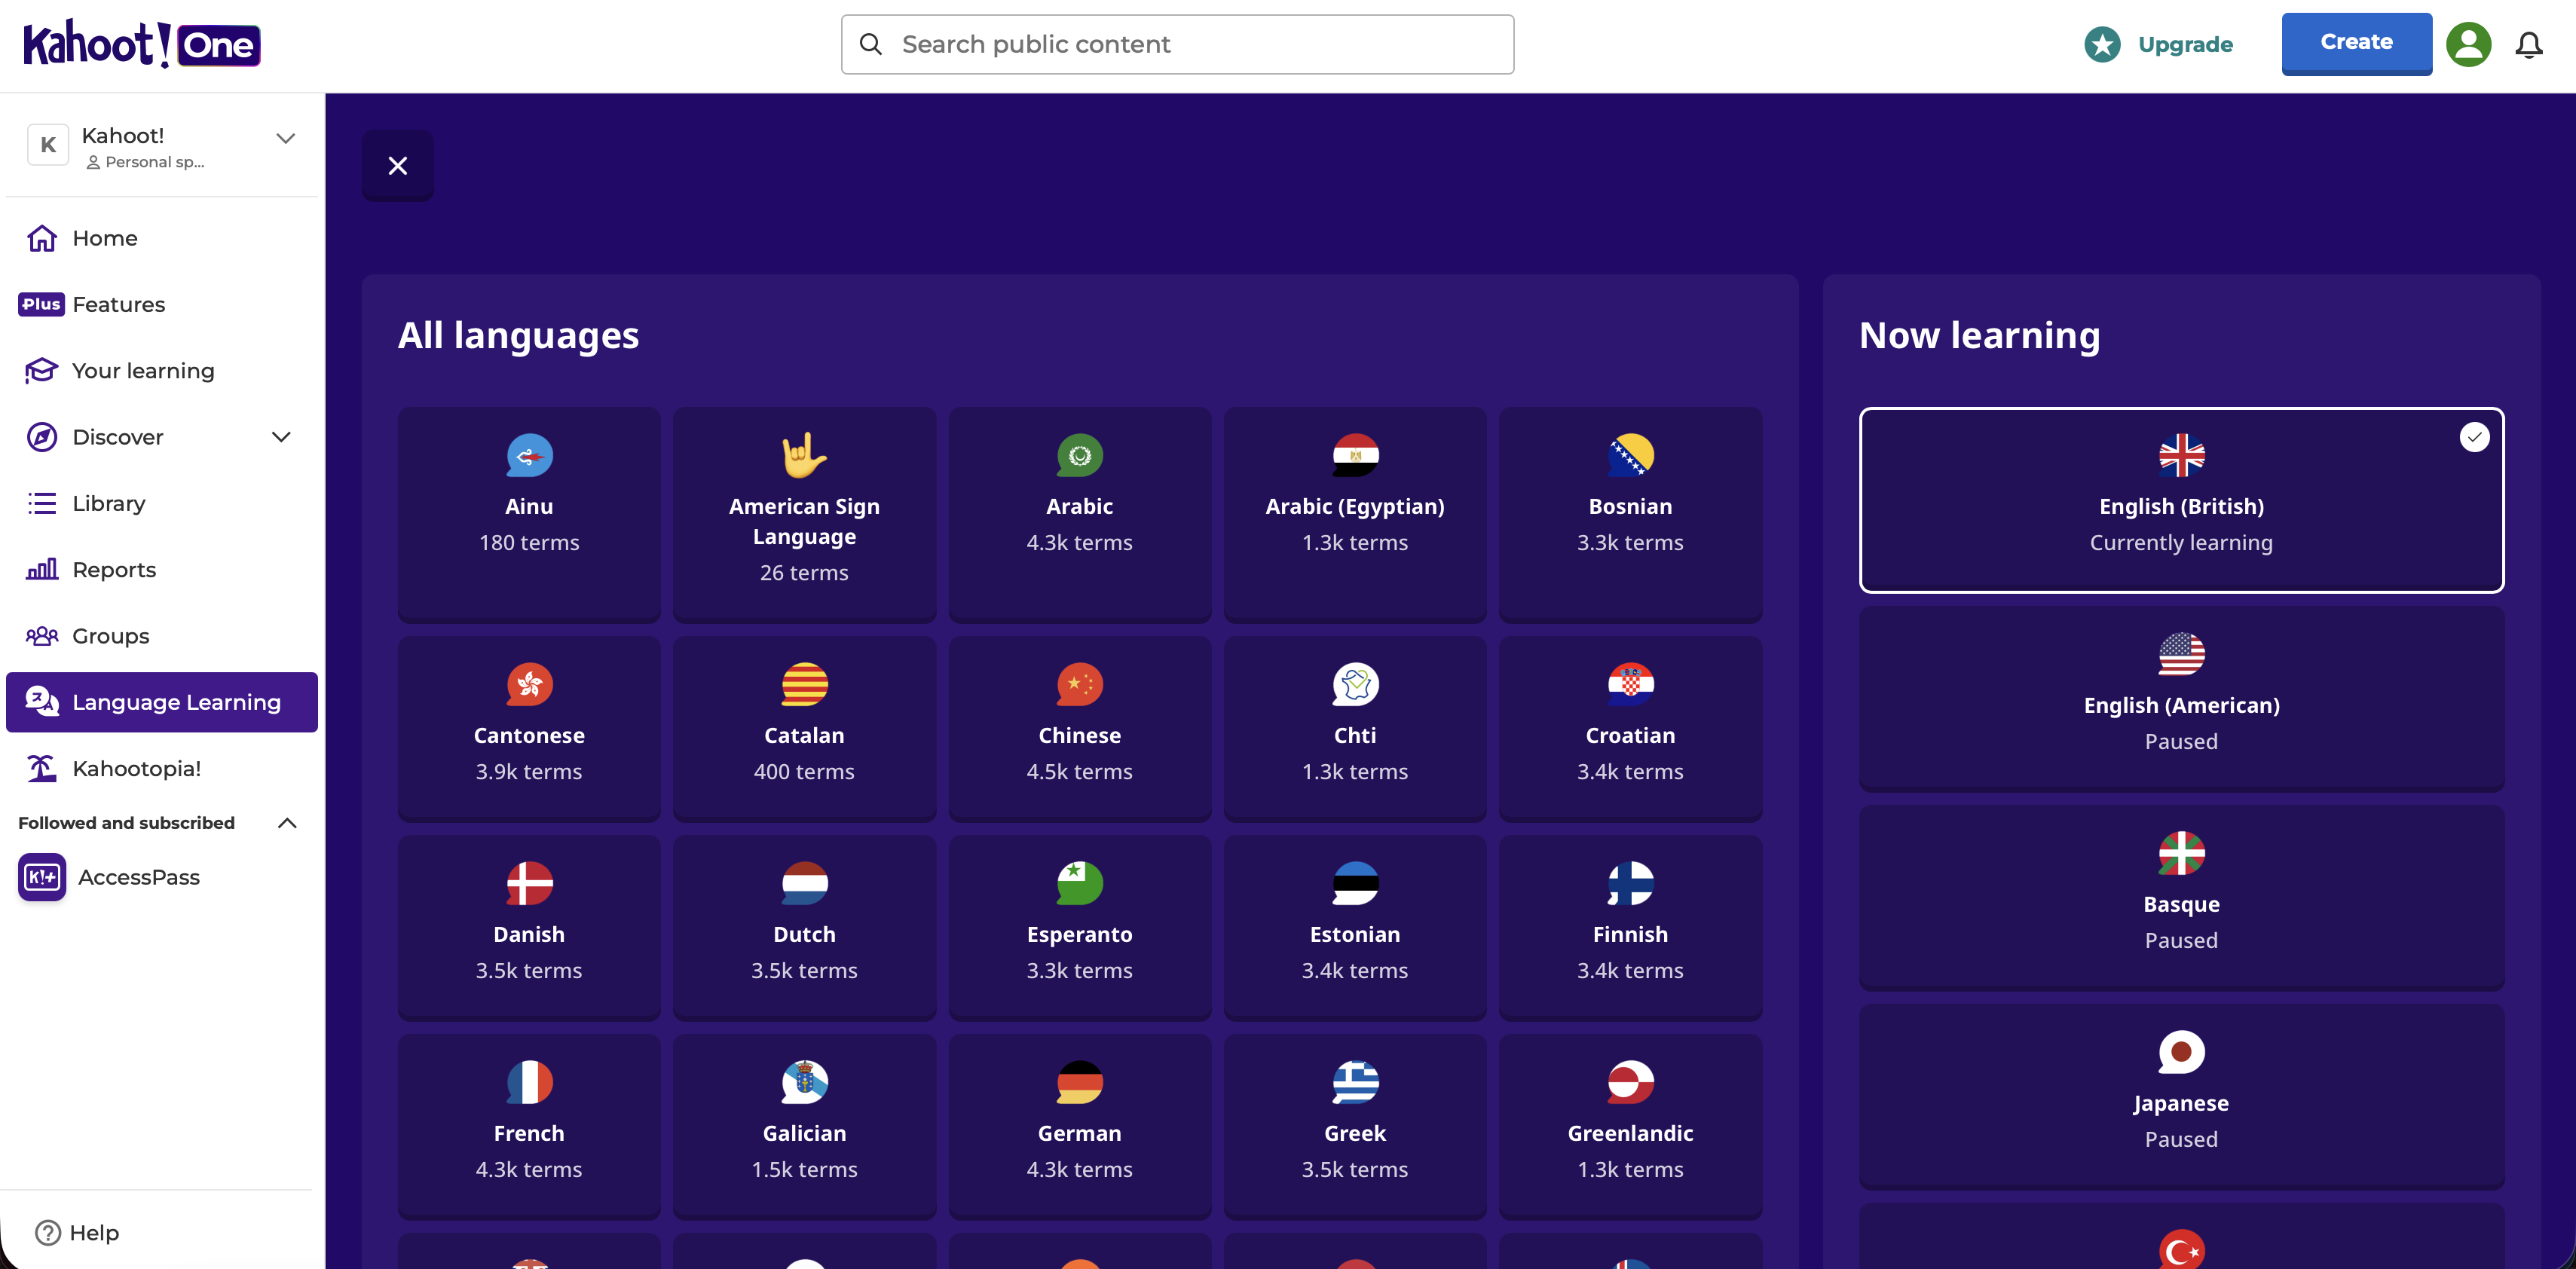The height and width of the screenshot is (1269, 2576).
Task: Click the "Currently learning" status text
Action: pos(2181,543)
